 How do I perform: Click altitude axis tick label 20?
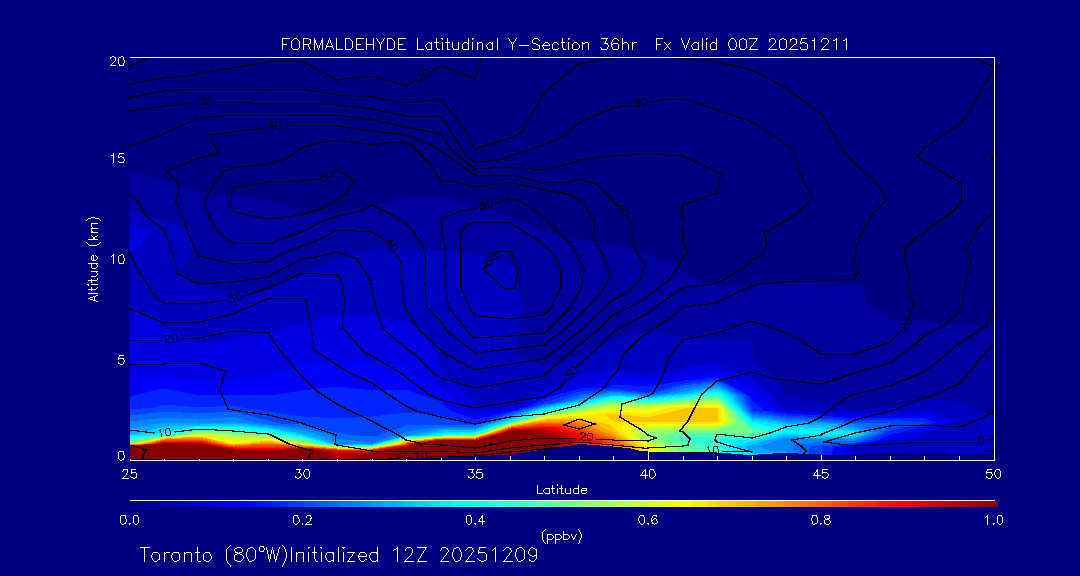click(x=116, y=61)
